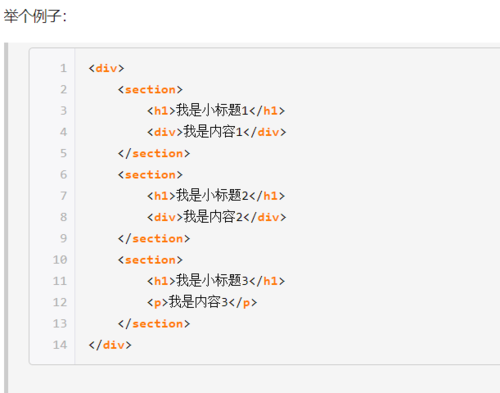Image resolution: width=500 pixels, height=393 pixels.
Task: Click line number 10 in the gutter
Action: (x=60, y=260)
